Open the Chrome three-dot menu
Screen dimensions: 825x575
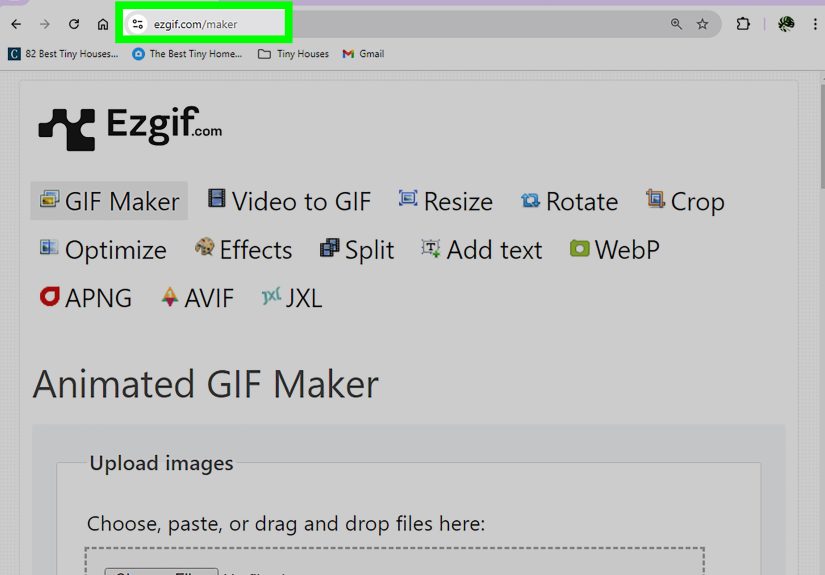[x=815, y=24]
